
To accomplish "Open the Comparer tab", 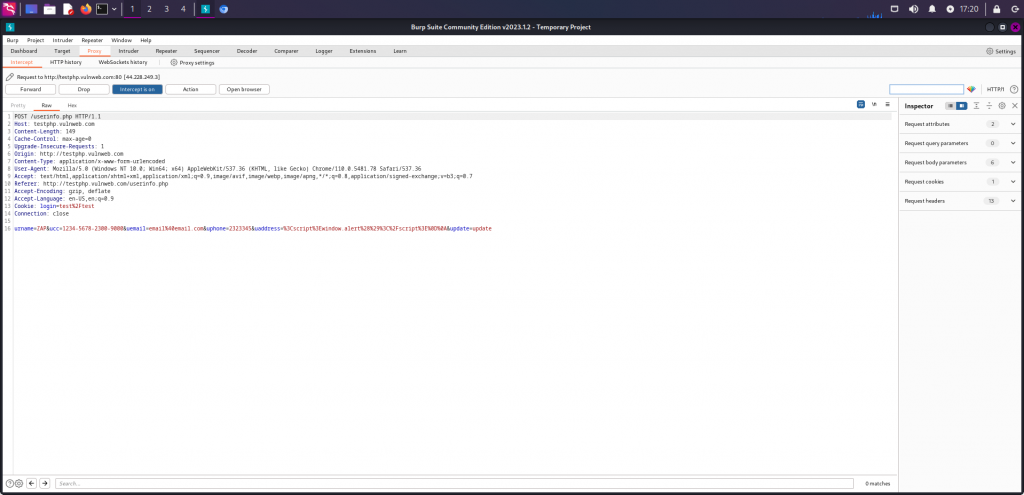I will [286, 51].
